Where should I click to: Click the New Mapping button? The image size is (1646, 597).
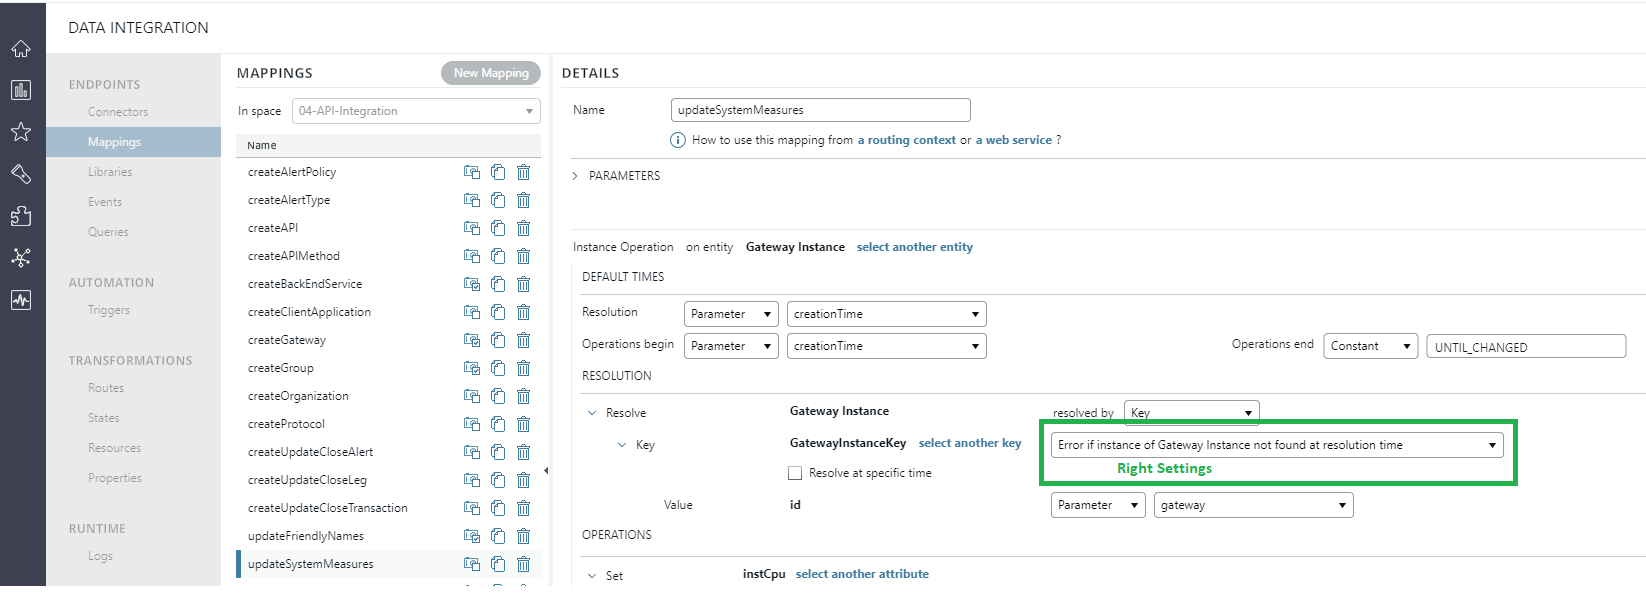pyautogui.click(x=490, y=73)
